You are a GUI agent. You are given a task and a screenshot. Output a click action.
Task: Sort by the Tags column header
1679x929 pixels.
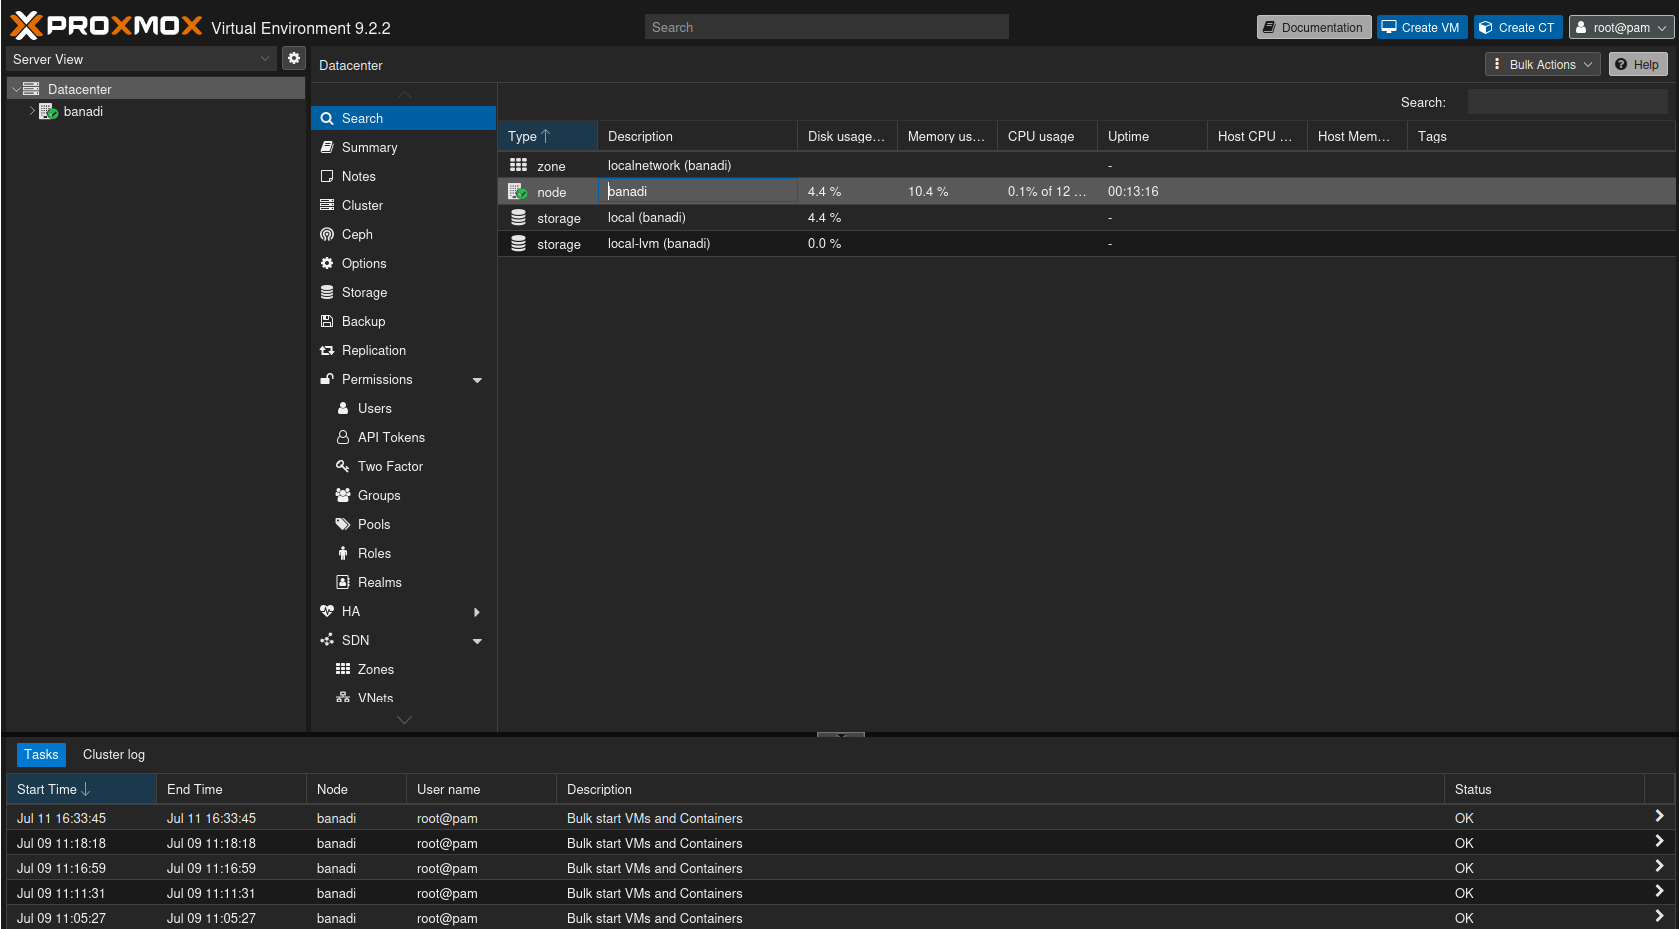tap(1540, 136)
